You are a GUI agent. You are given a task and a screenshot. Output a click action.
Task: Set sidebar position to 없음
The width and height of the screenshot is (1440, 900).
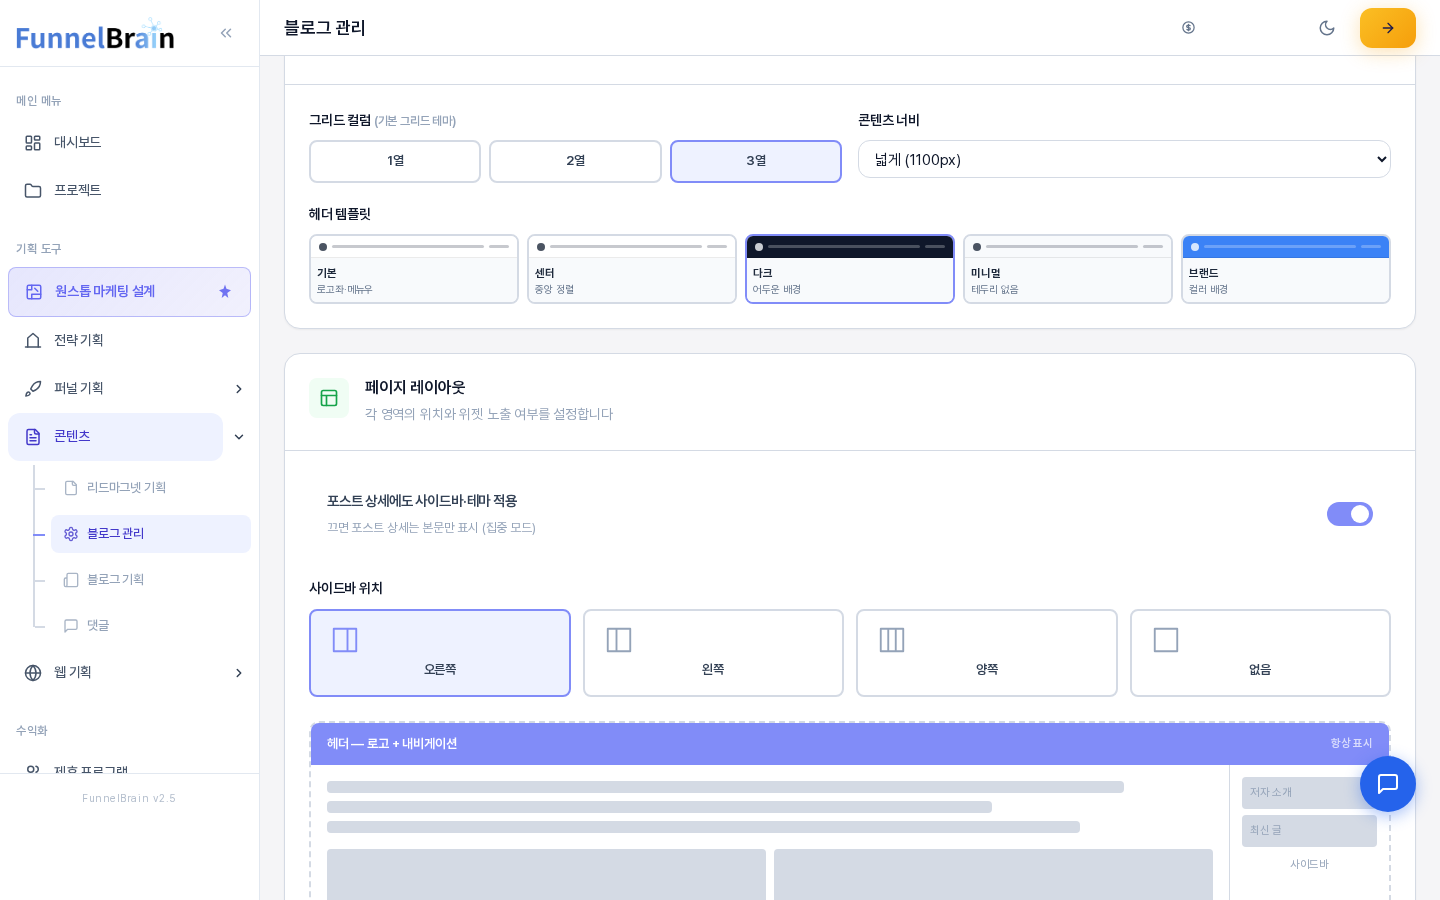pos(1260,653)
